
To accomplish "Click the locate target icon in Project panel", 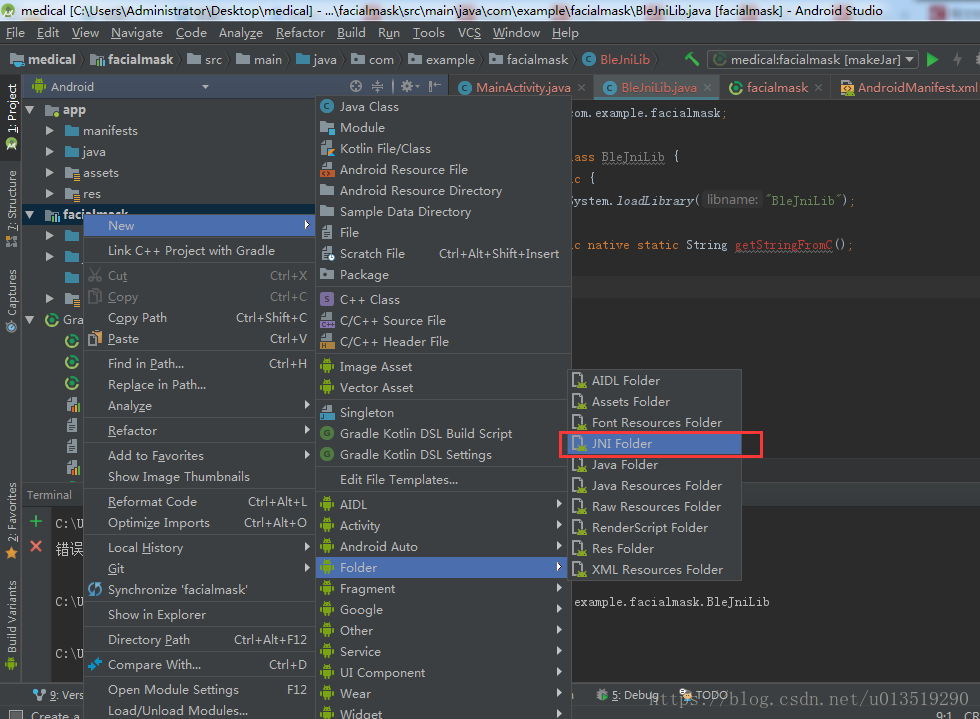I will [356, 86].
